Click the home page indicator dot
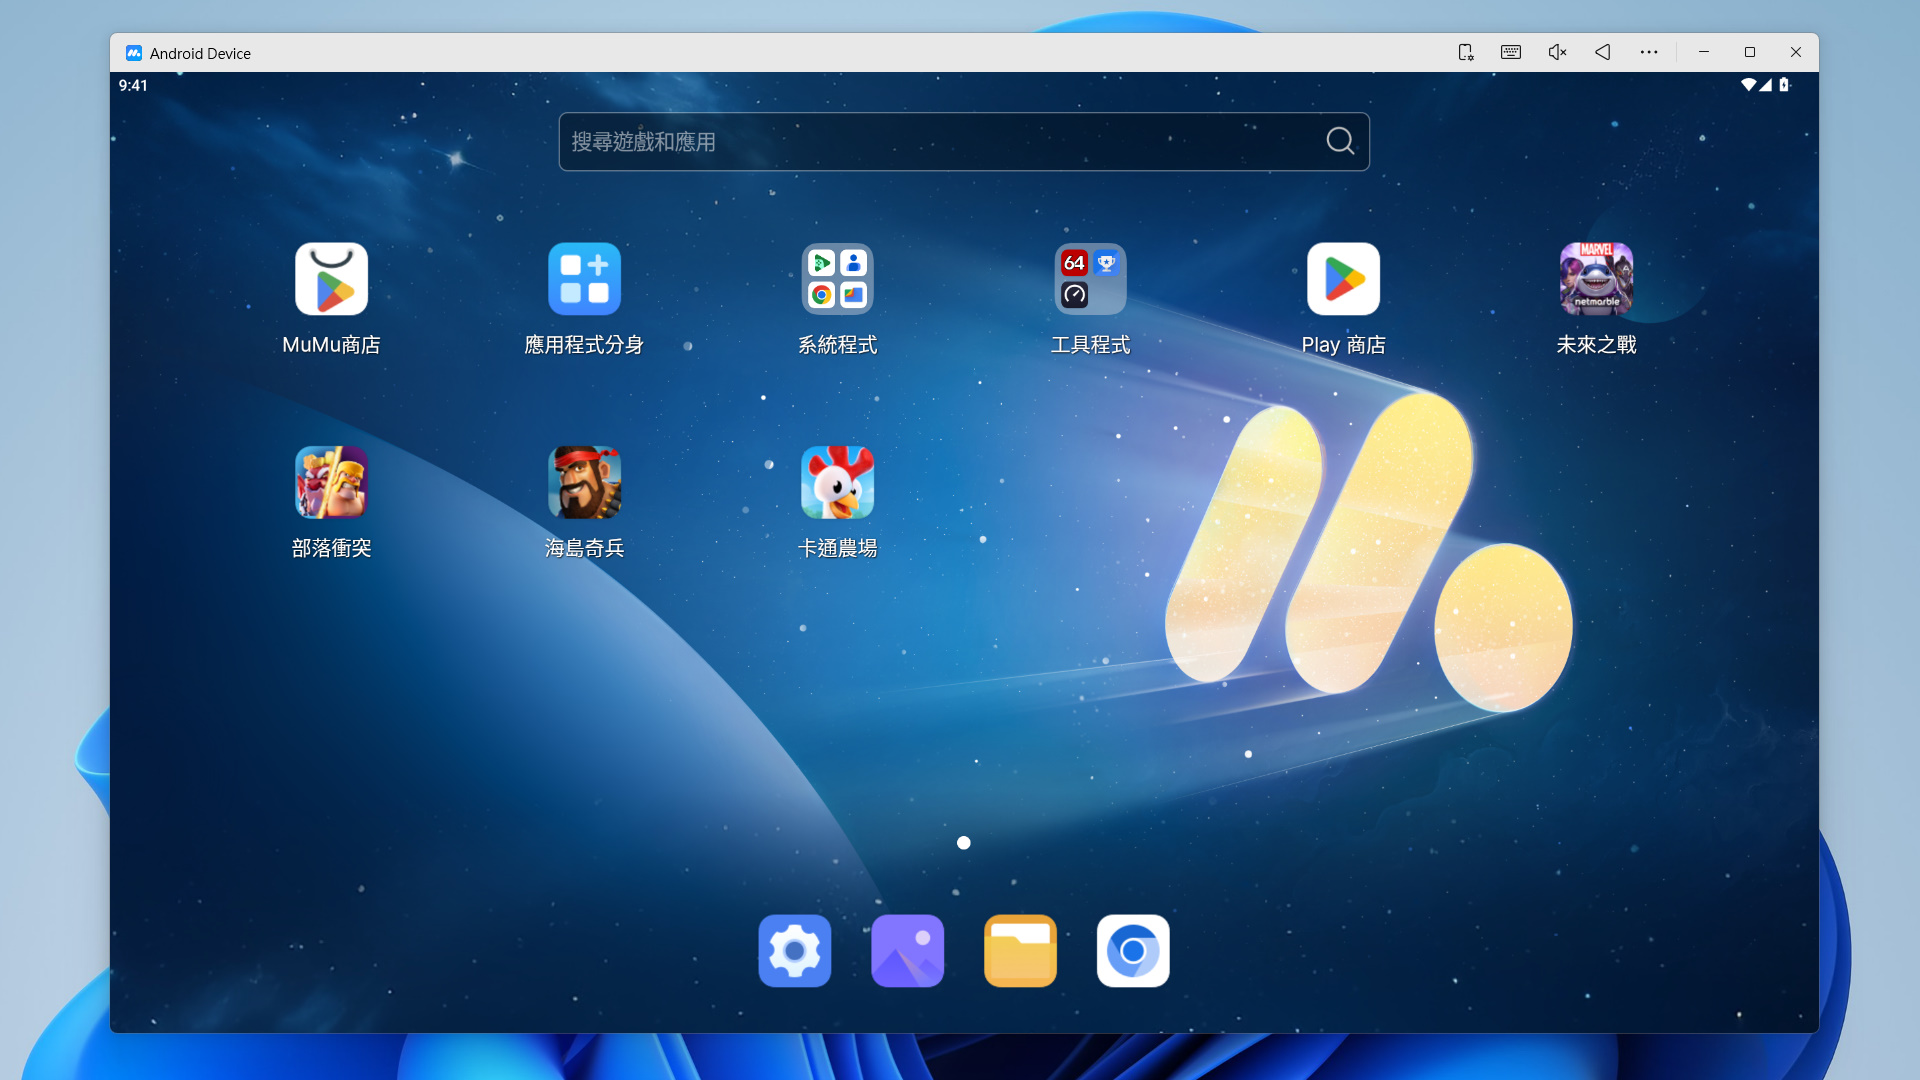 [x=963, y=843]
